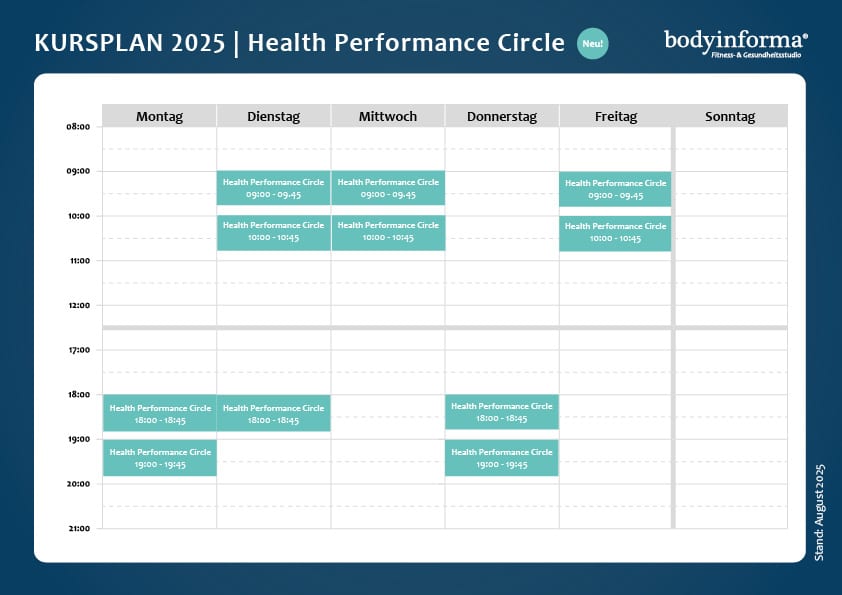Select the Donnerstag column header
This screenshot has height=595, width=842.
click(502, 116)
